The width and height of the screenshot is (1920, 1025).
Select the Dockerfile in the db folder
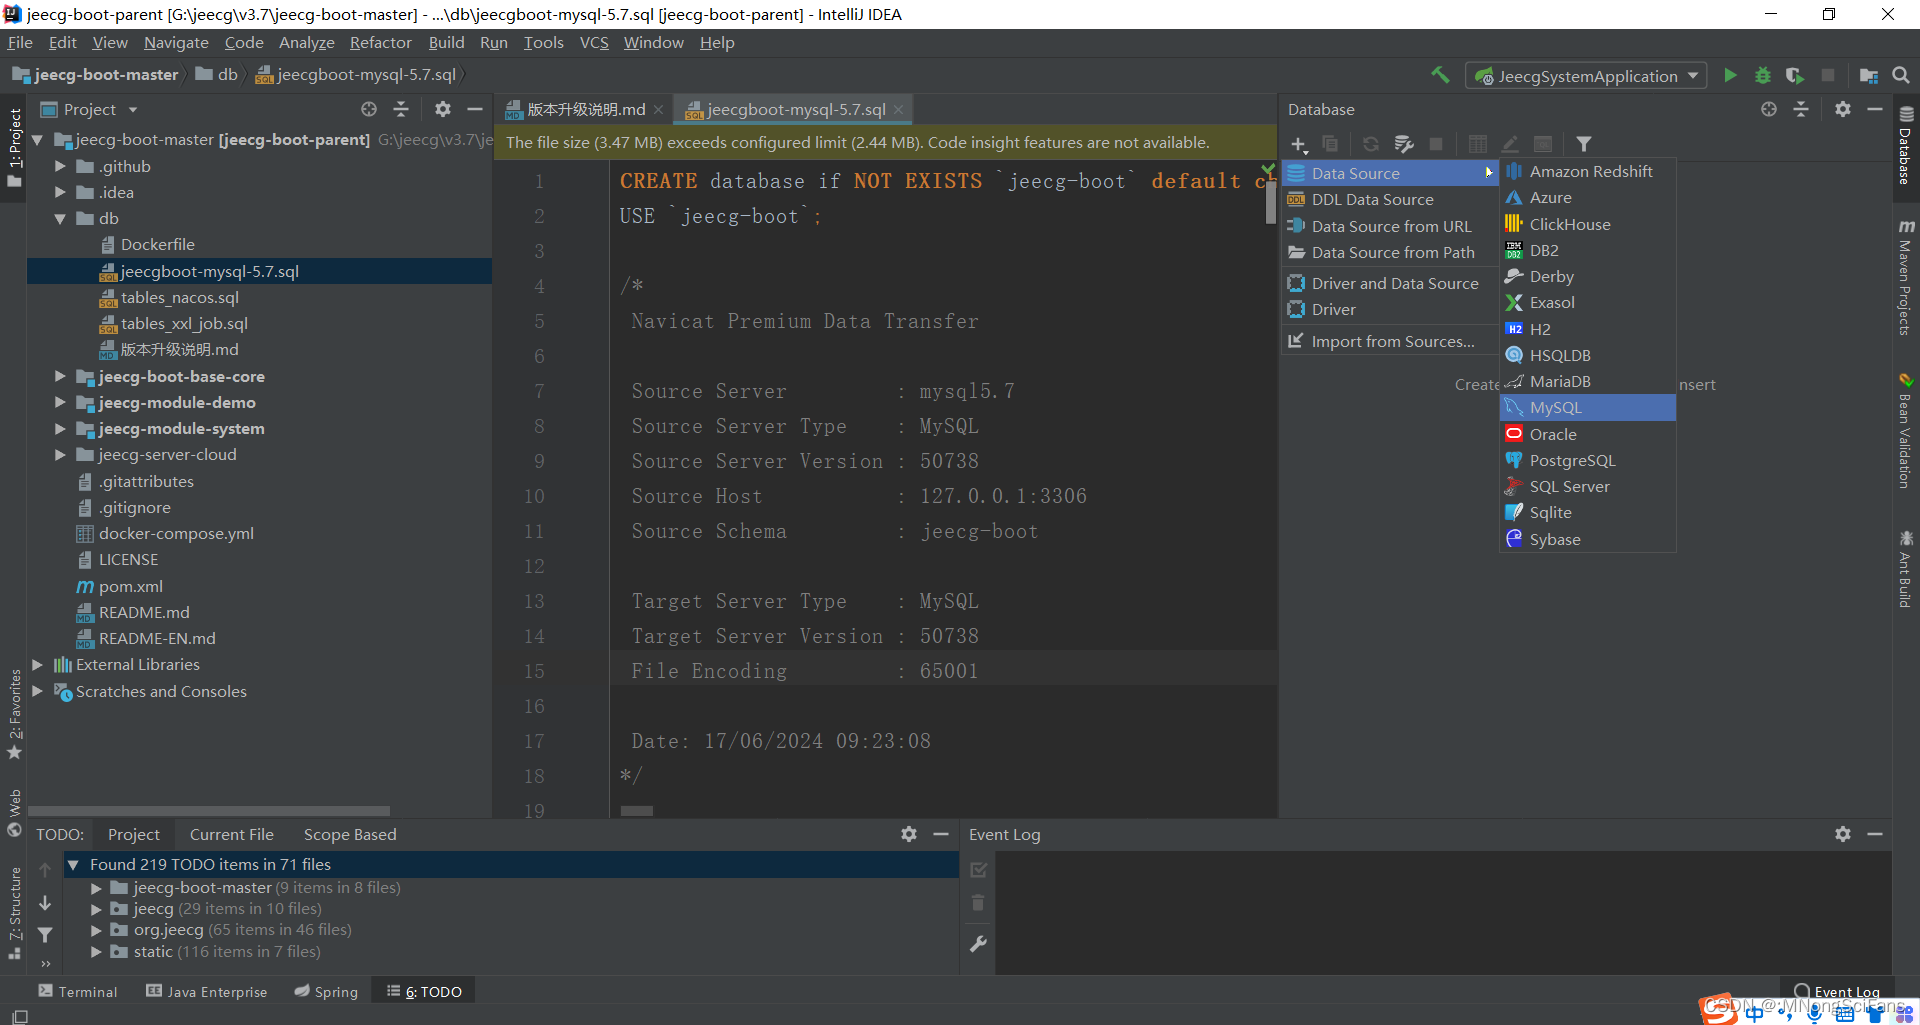[x=147, y=244]
